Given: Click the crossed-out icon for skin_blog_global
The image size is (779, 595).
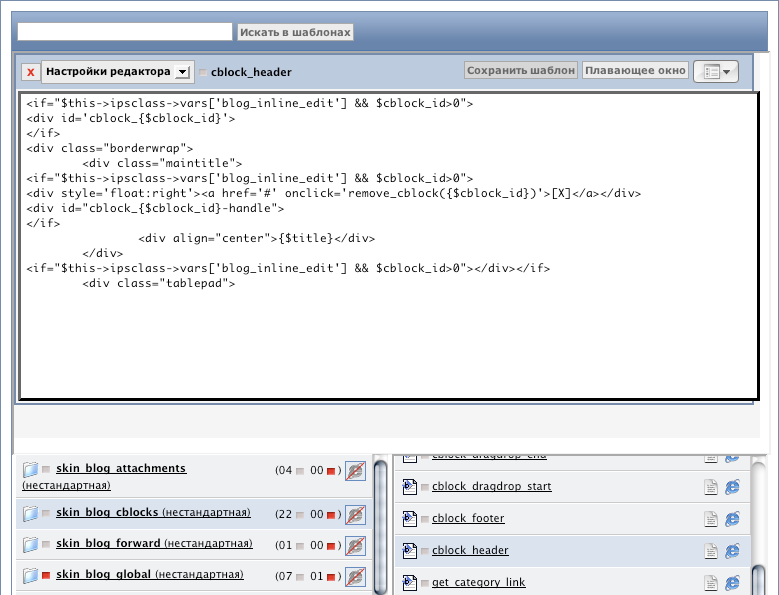Looking at the screenshot, I should [x=355, y=577].
